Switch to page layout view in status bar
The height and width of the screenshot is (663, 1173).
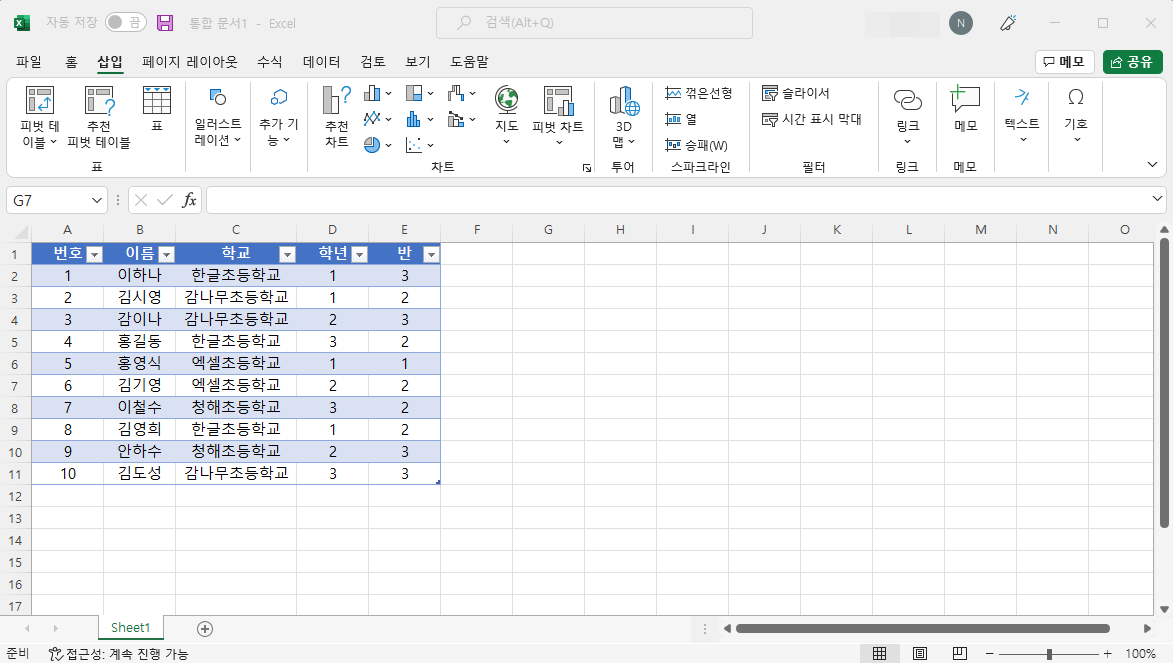click(919, 654)
